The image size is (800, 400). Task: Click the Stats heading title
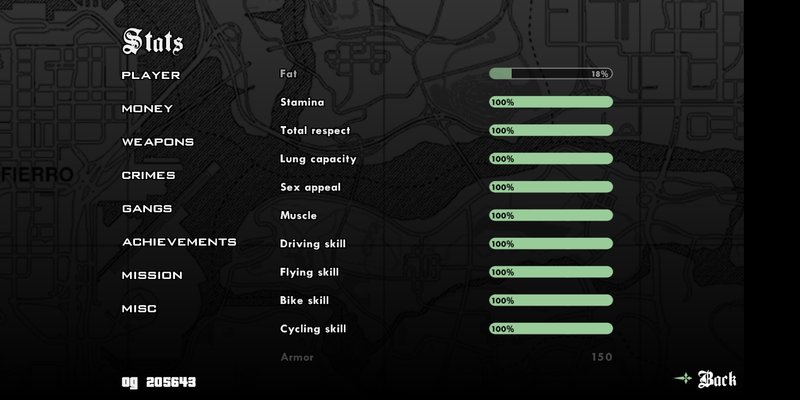click(x=152, y=41)
